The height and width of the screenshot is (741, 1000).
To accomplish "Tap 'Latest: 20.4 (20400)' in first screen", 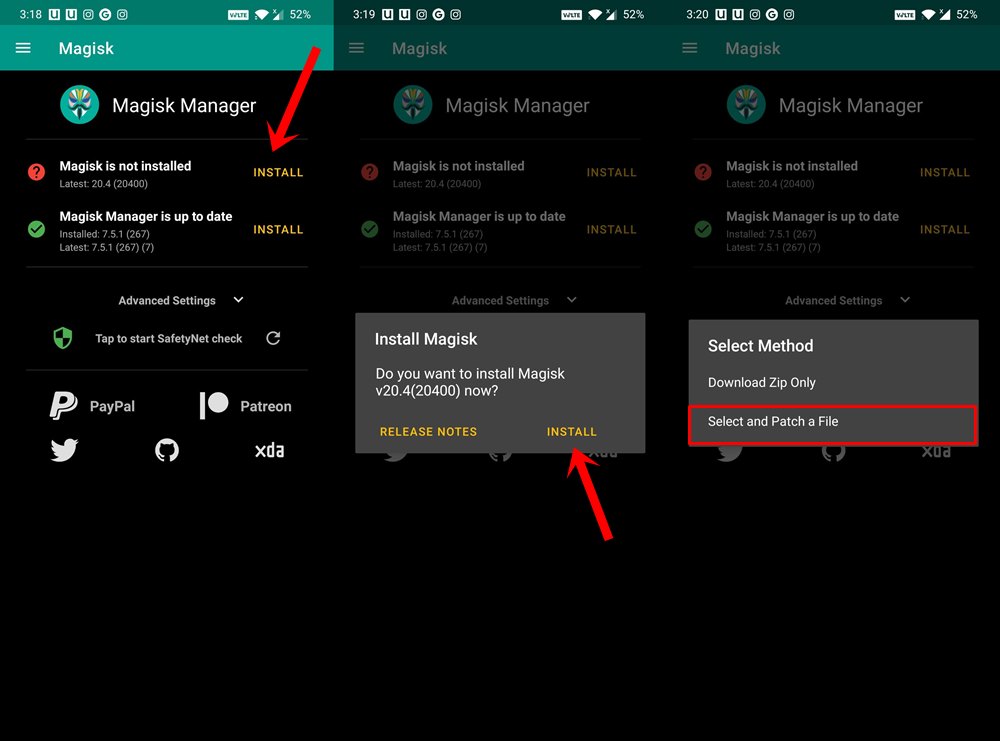I will (103, 184).
